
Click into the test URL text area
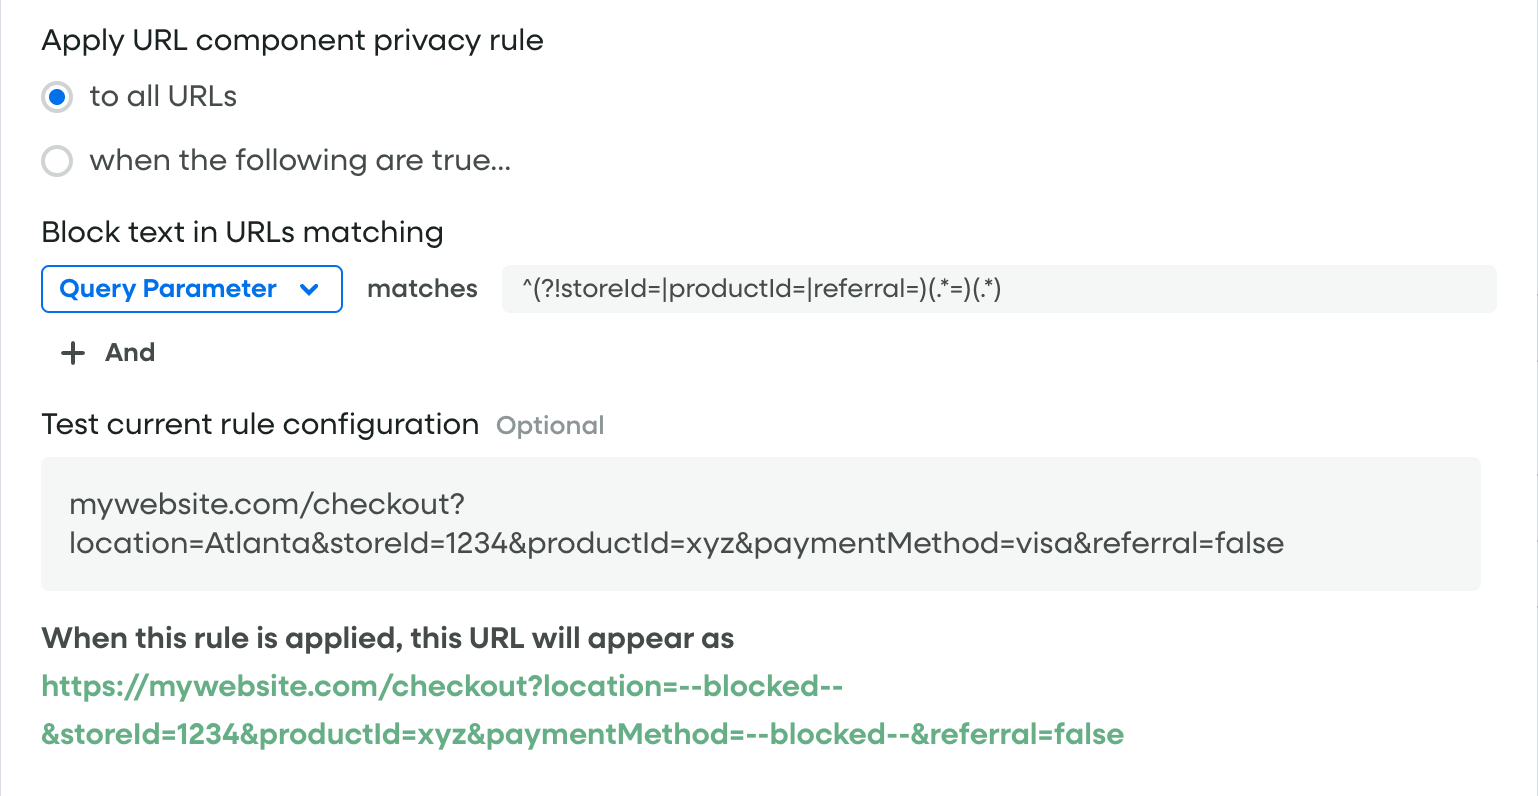coord(760,523)
